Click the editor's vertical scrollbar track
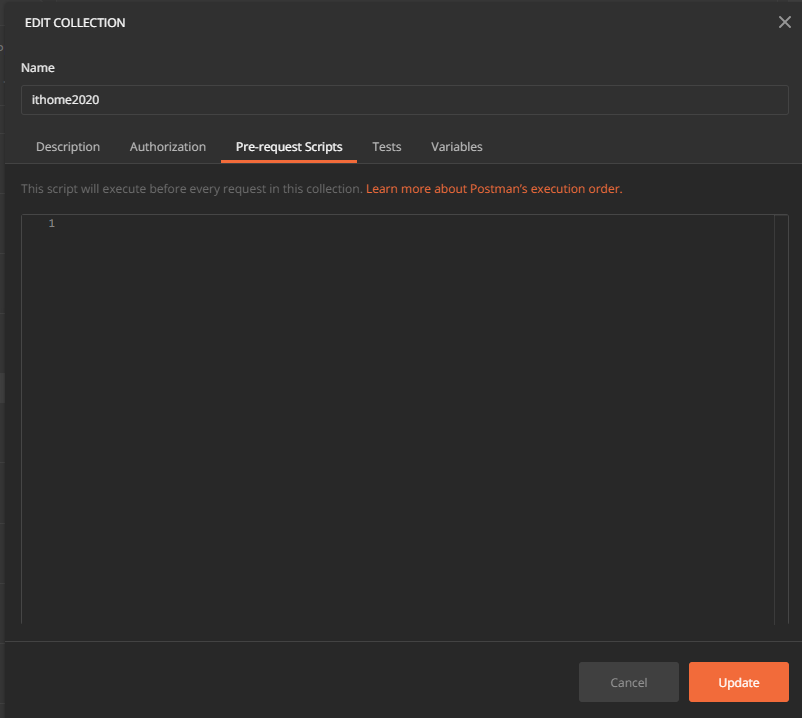This screenshot has height=718, width=802. (781, 419)
